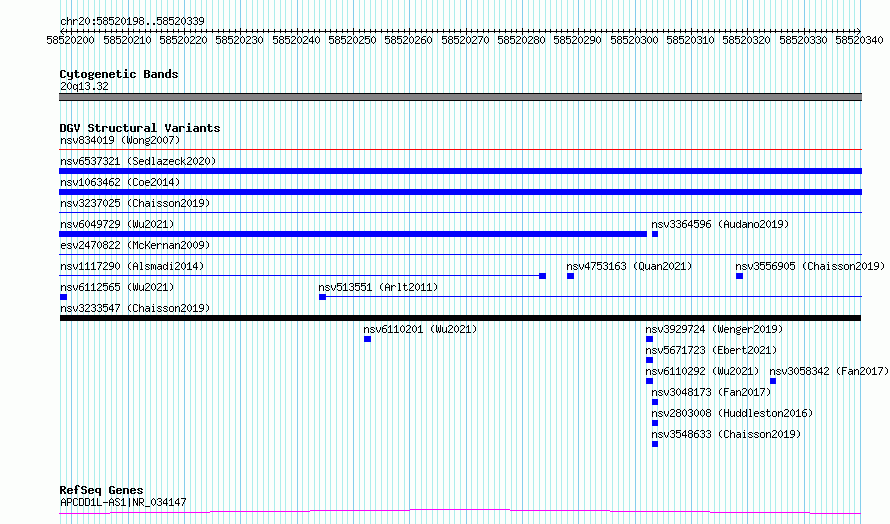
Task: Select the small blue nsv6112565 variant marker
Action: coord(64,297)
